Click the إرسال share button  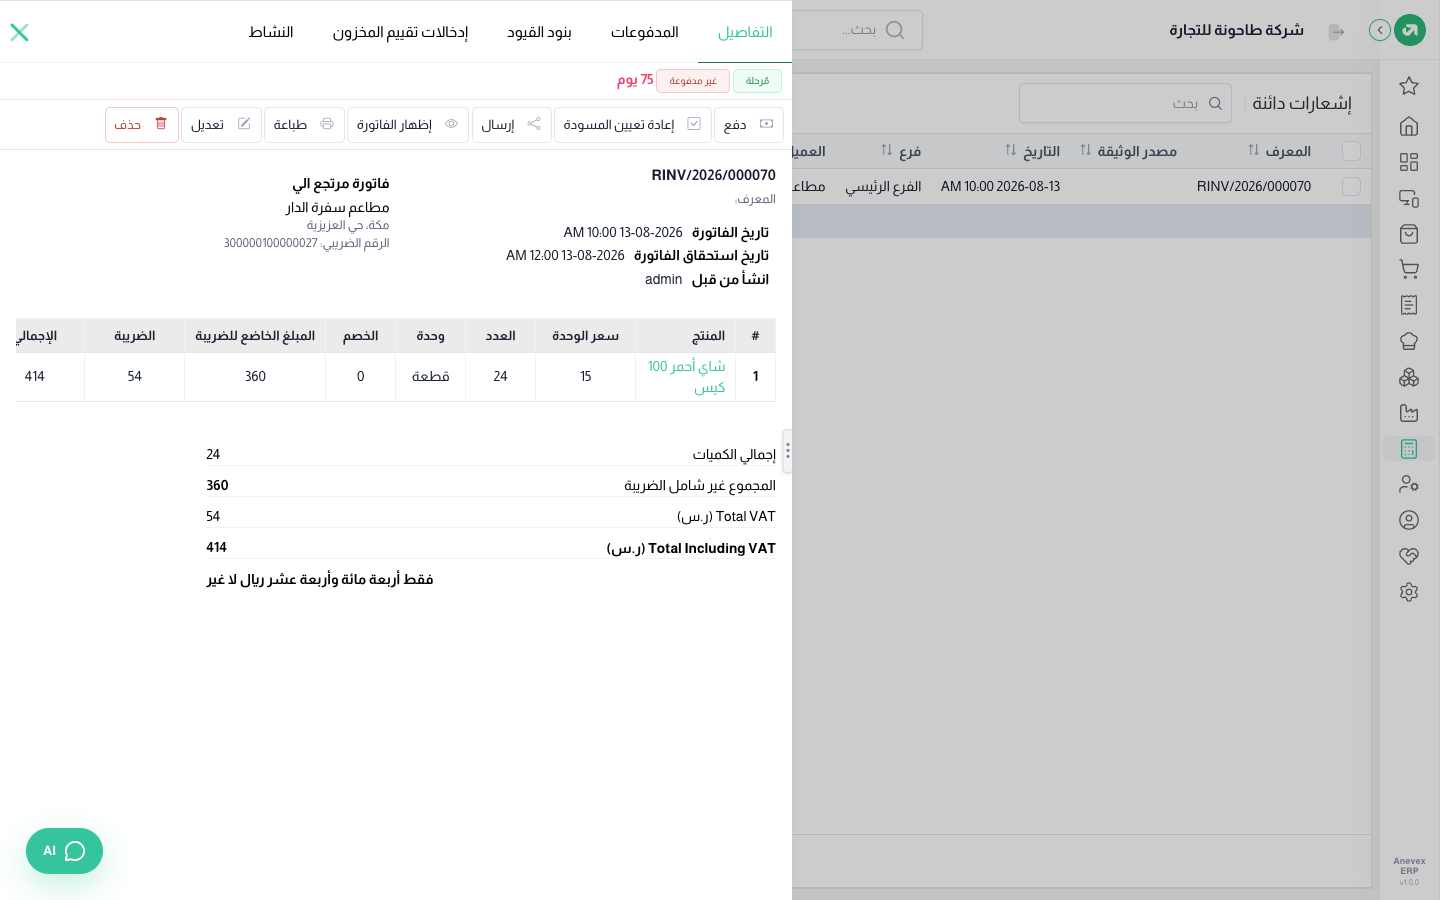pos(512,125)
